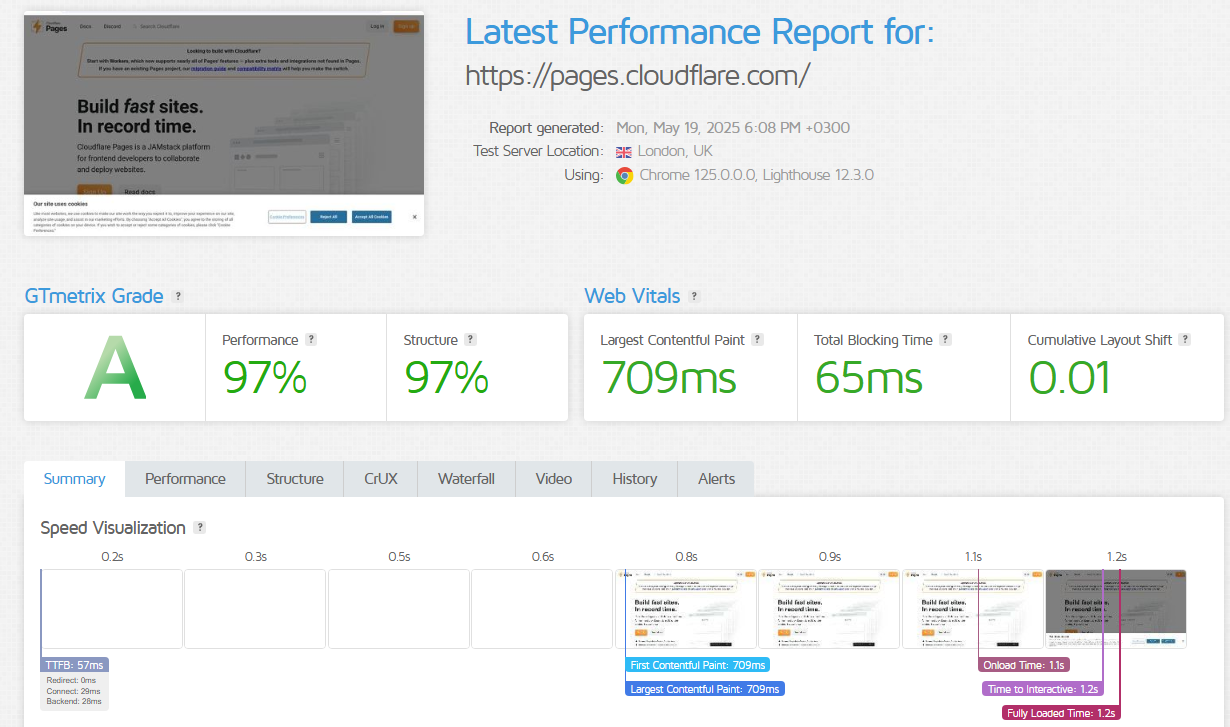Image resolution: width=1230 pixels, height=727 pixels.
Task: Switch to the Waterfall tab
Action: [466, 479]
